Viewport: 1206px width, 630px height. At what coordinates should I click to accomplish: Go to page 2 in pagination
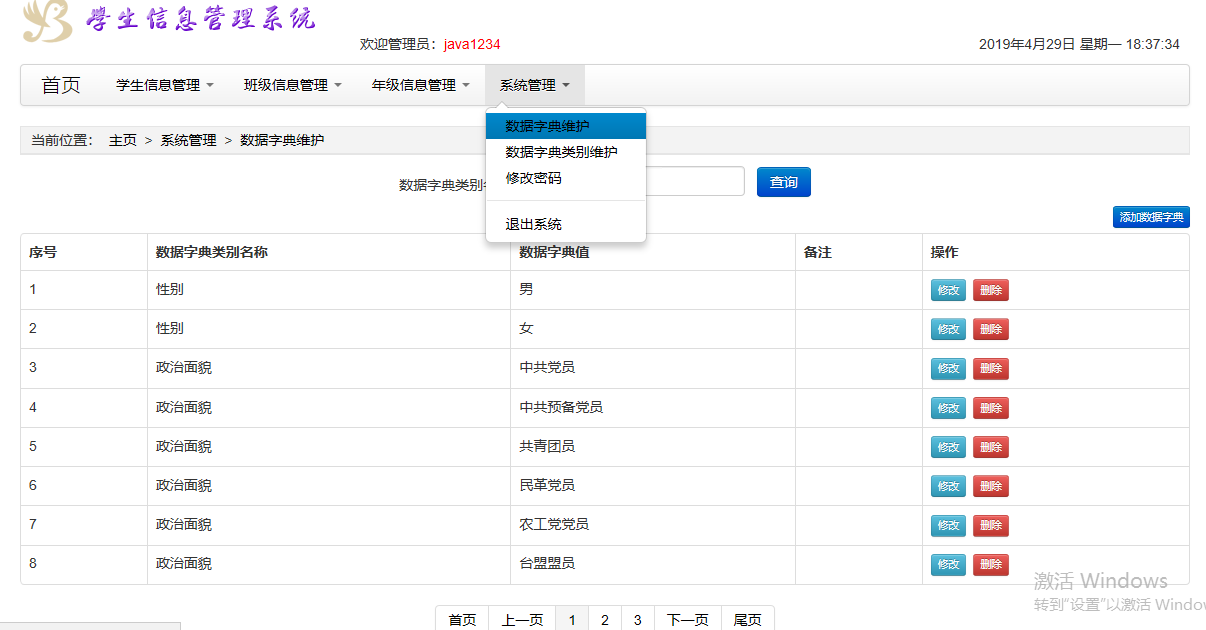[605, 620]
